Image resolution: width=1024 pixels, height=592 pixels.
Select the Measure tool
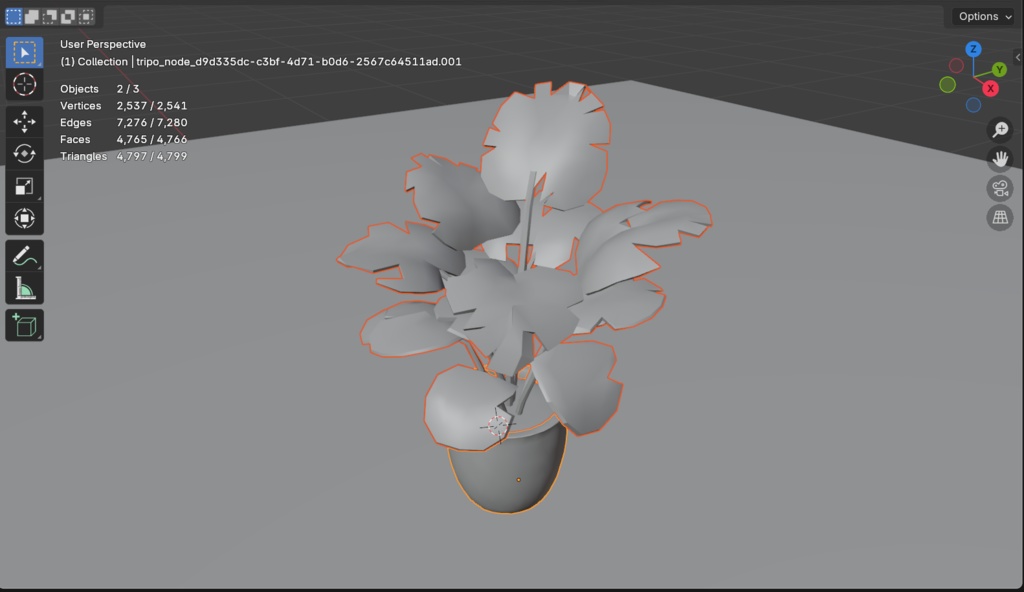24,289
